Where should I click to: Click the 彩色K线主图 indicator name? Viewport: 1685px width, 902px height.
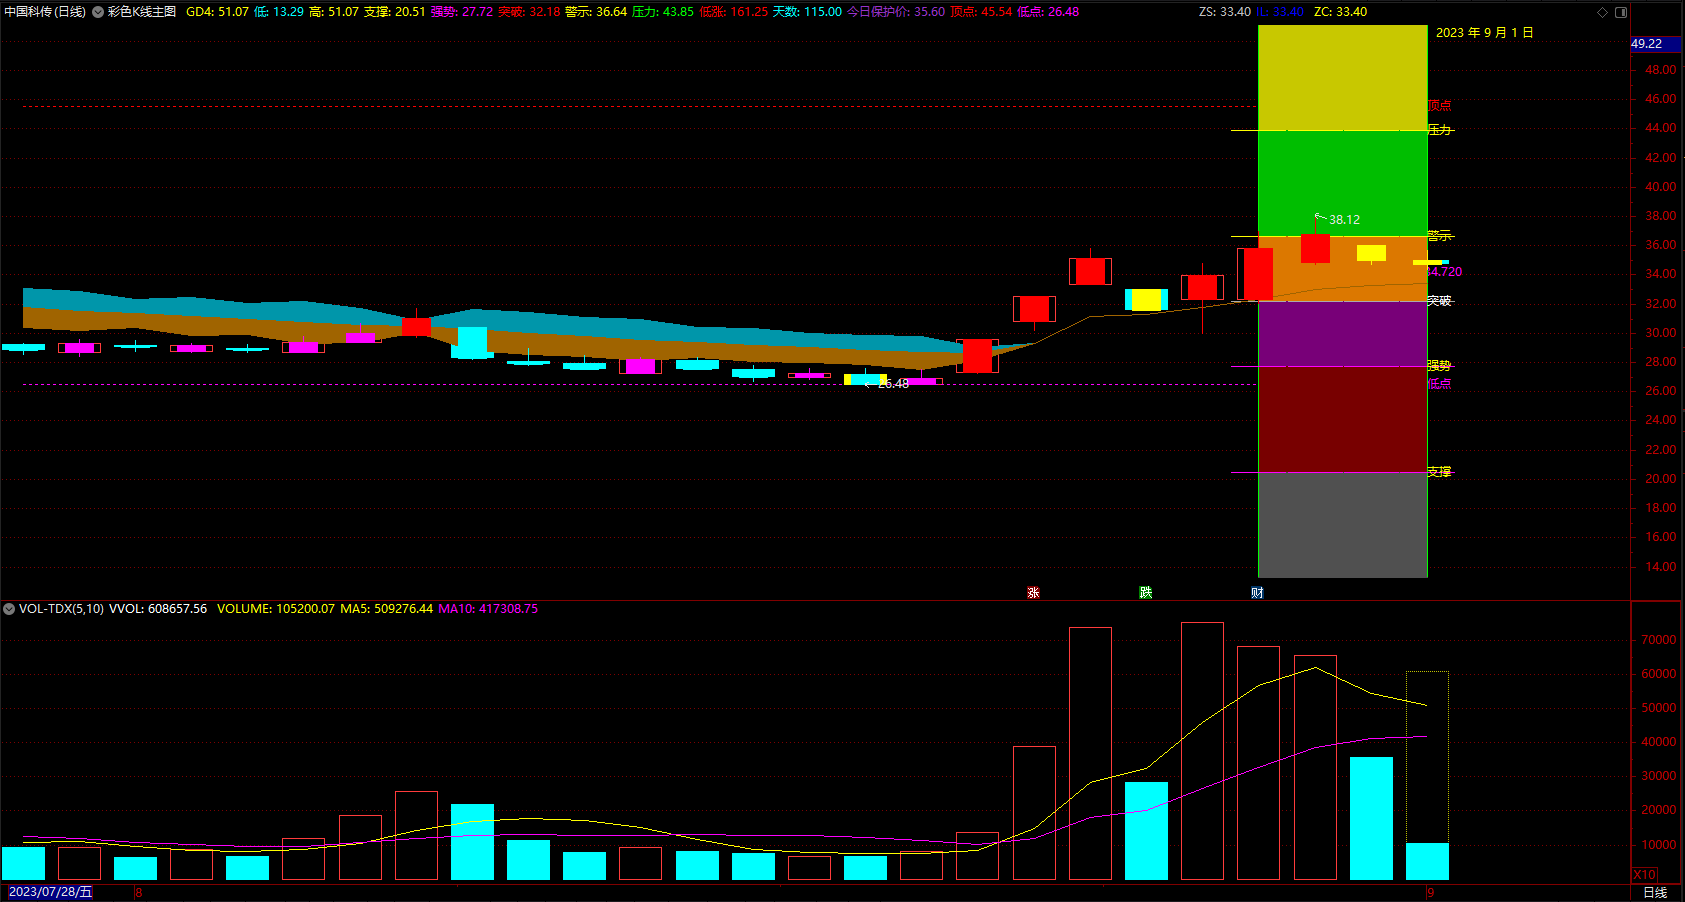click(x=142, y=12)
